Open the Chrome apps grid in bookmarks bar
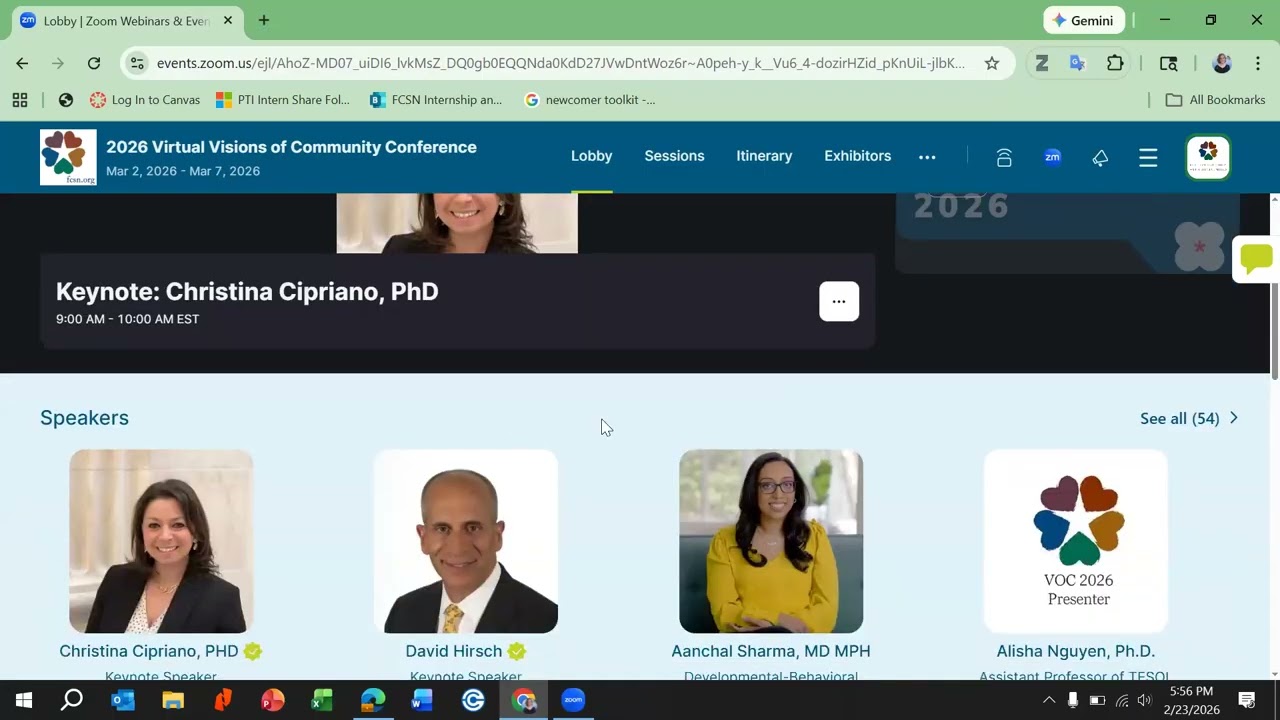 click(20, 100)
